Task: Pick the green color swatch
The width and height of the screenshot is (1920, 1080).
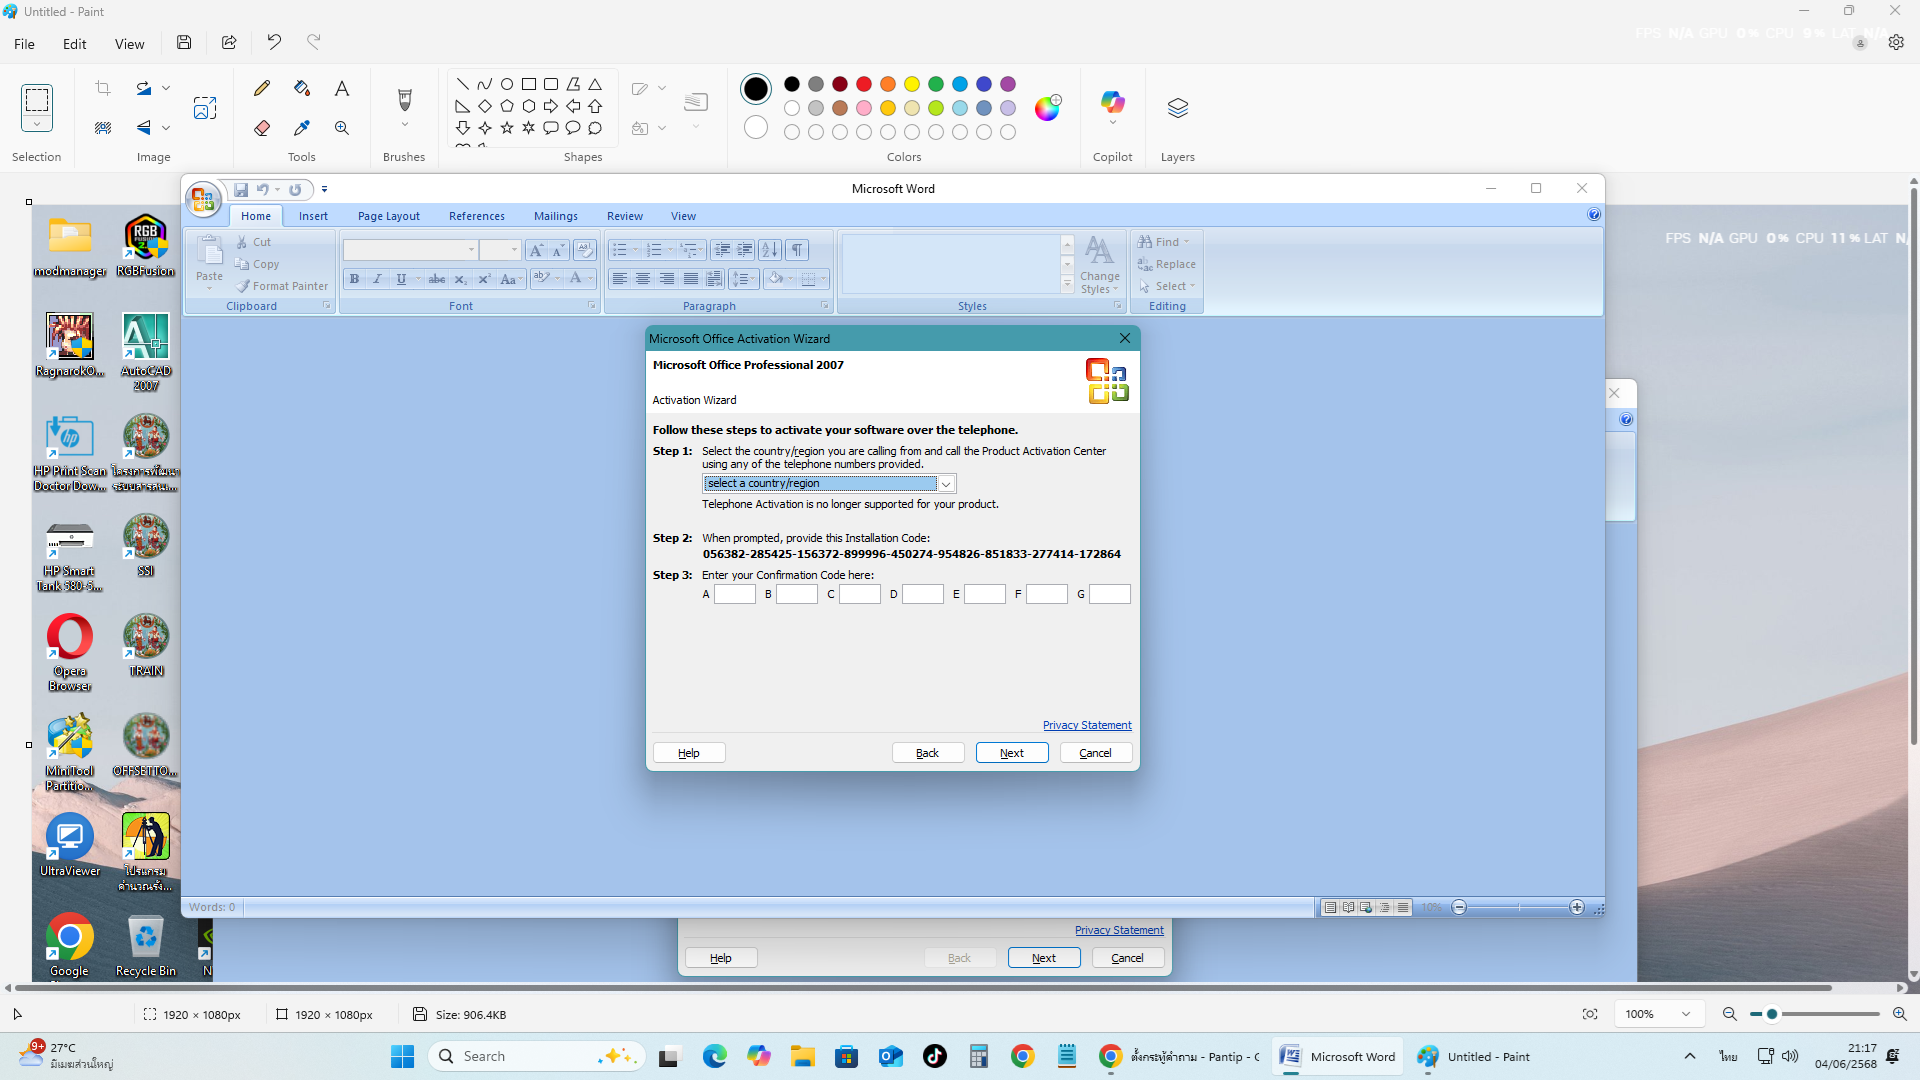Action: tap(936, 84)
